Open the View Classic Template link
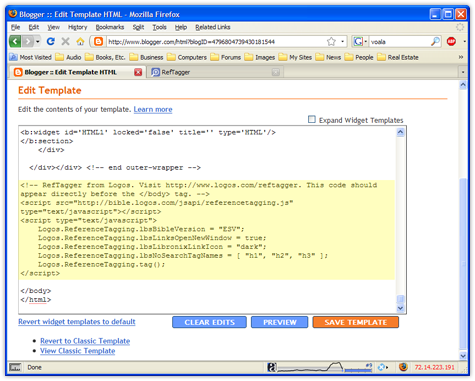Viewport: 475px width, 381px height. click(78, 351)
